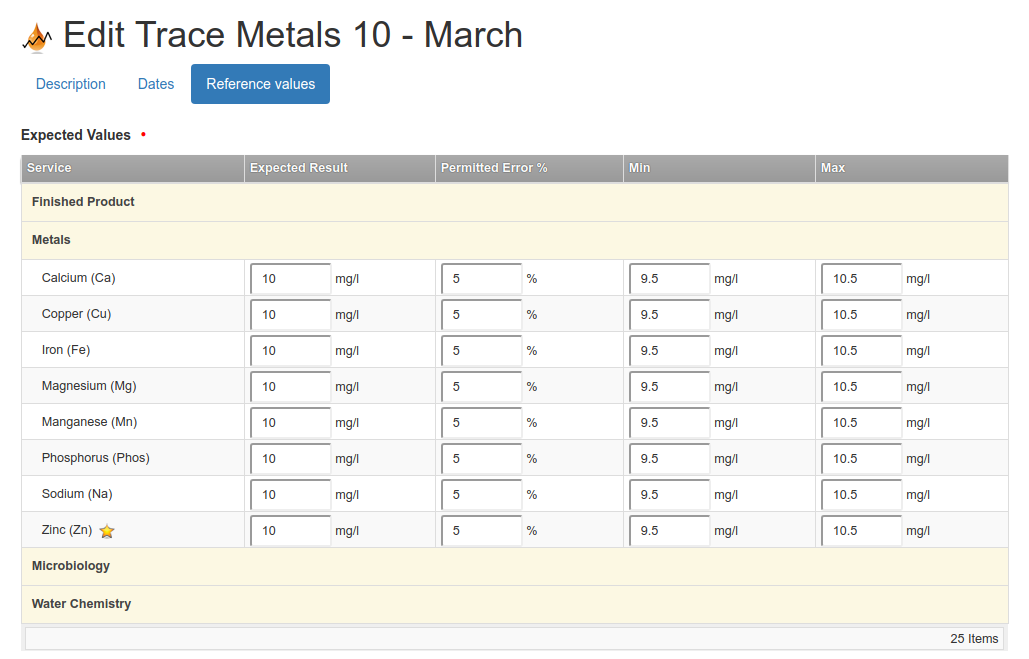Click the star icon next to Zinc (Zn)
The width and height of the screenshot is (1029, 659).
pyautogui.click(x=107, y=532)
